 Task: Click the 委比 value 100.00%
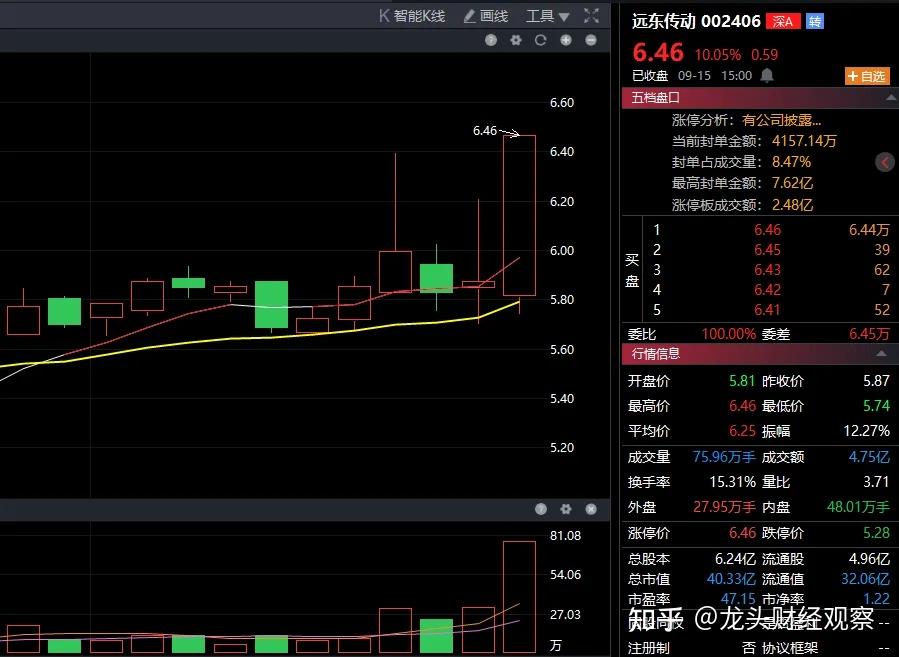click(x=728, y=334)
